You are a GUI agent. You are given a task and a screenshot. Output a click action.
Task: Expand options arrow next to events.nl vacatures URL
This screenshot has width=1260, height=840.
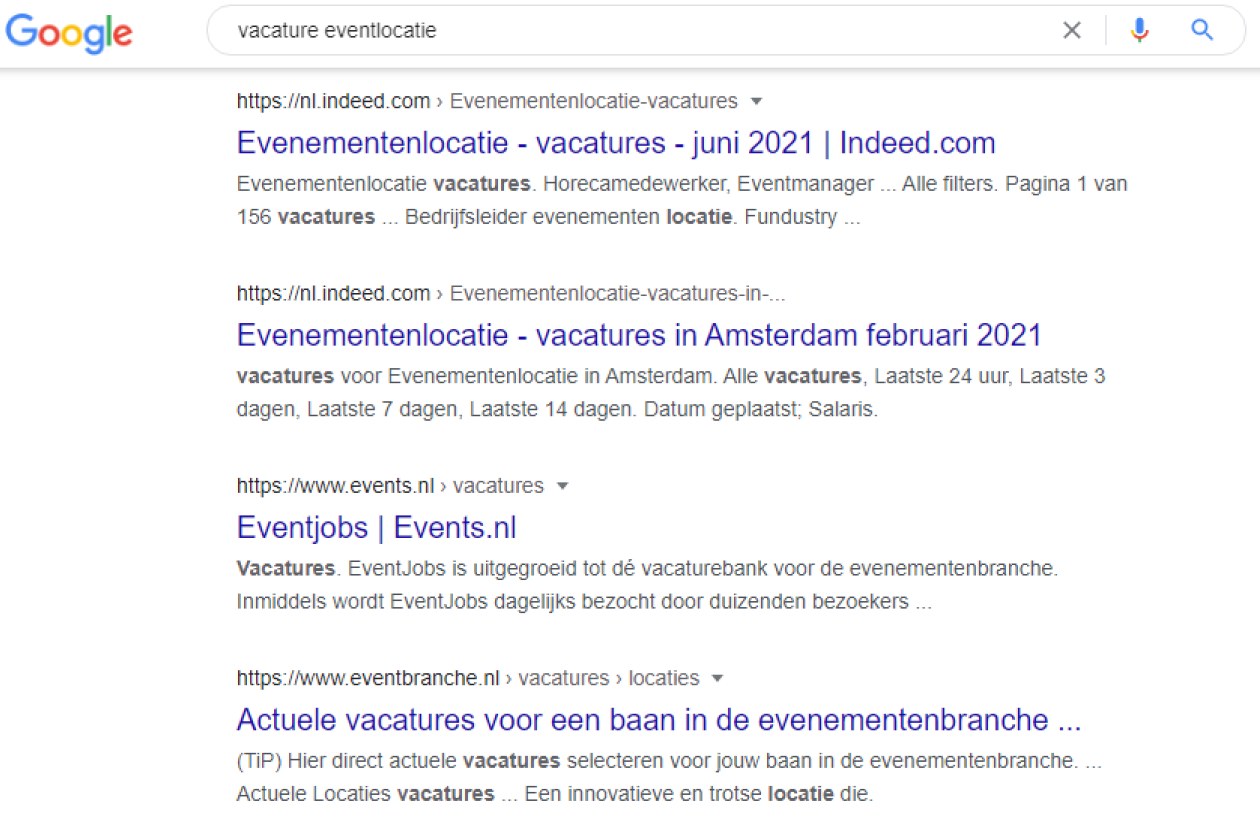click(x=562, y=486)
